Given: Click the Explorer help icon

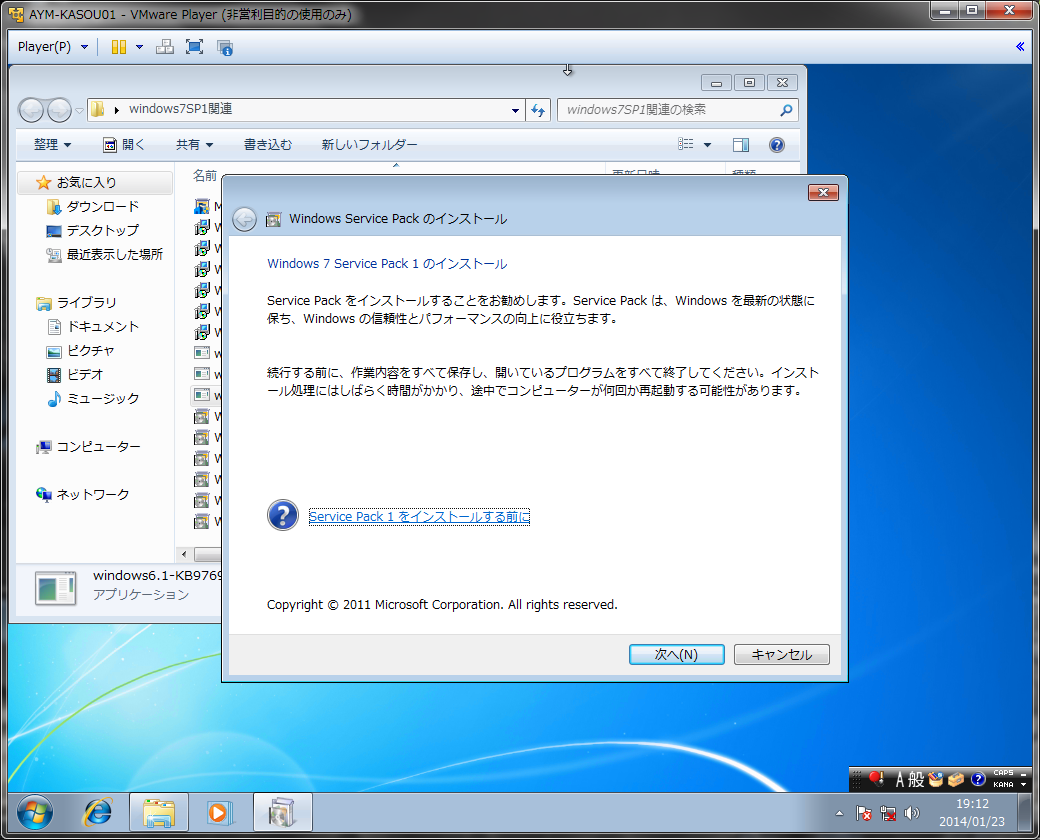Looking at the screenshot, I should click(777, 145).
